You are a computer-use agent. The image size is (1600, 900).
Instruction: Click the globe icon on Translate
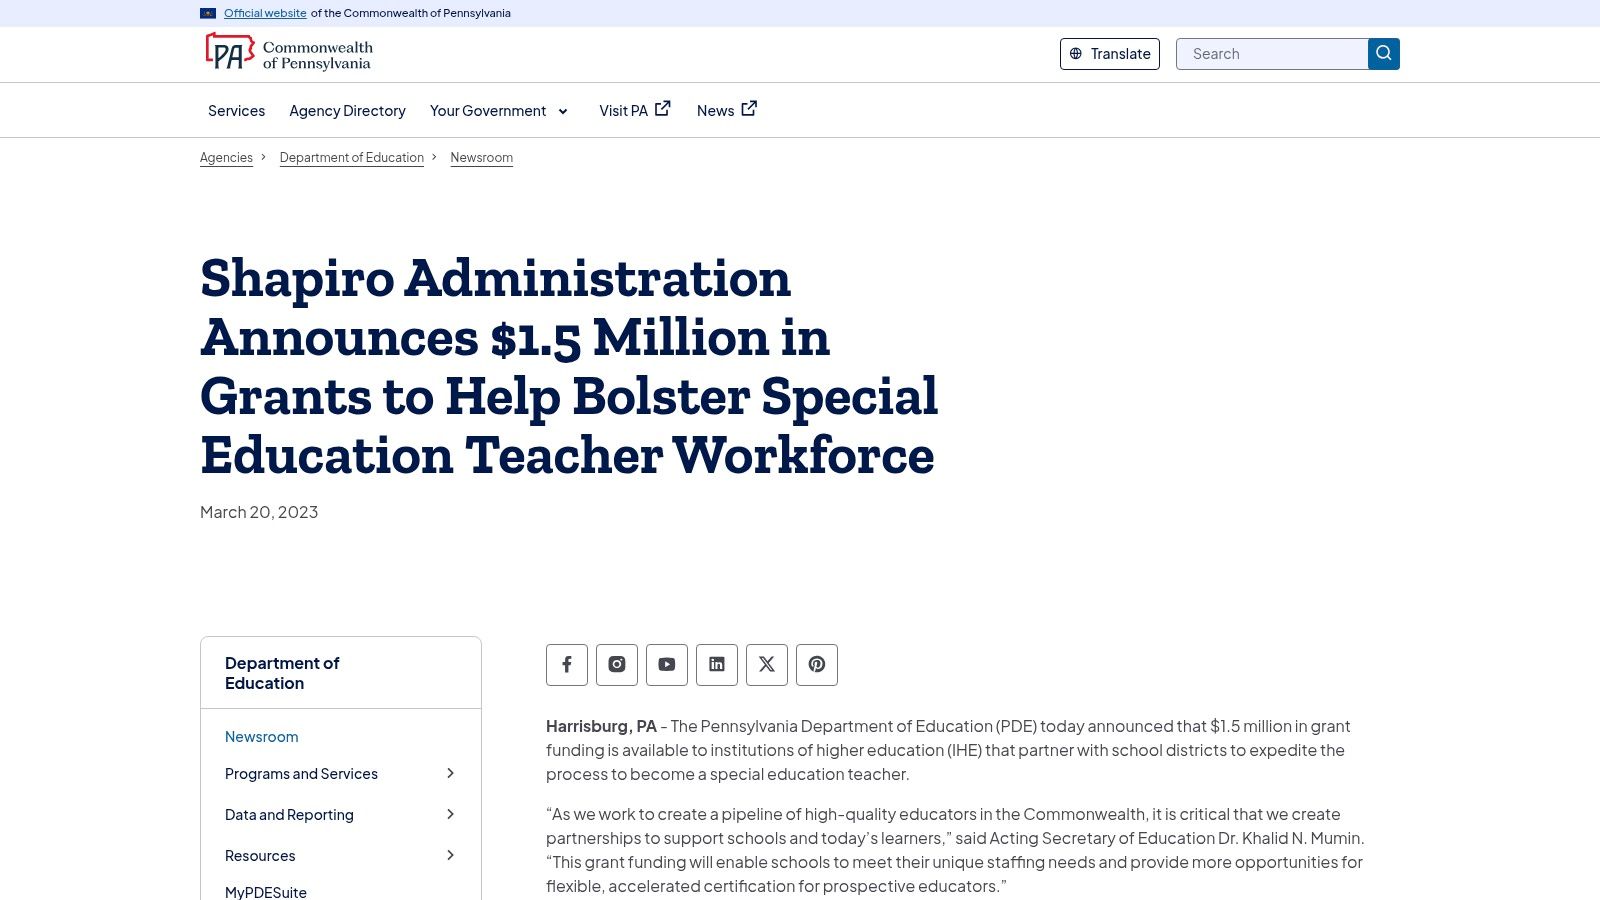pos(1078,54)
